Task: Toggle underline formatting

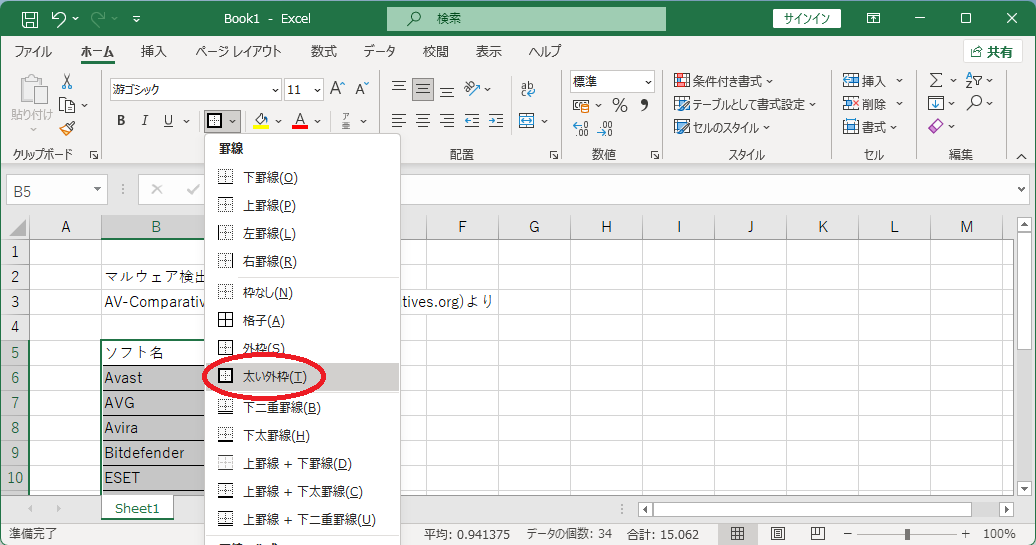Action: pos(168,121)
